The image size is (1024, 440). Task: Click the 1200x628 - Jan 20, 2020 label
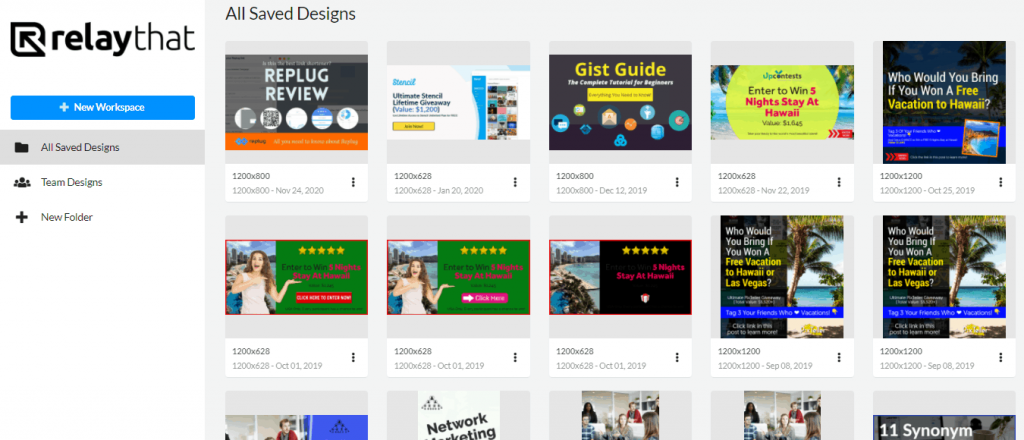(439, 191)
